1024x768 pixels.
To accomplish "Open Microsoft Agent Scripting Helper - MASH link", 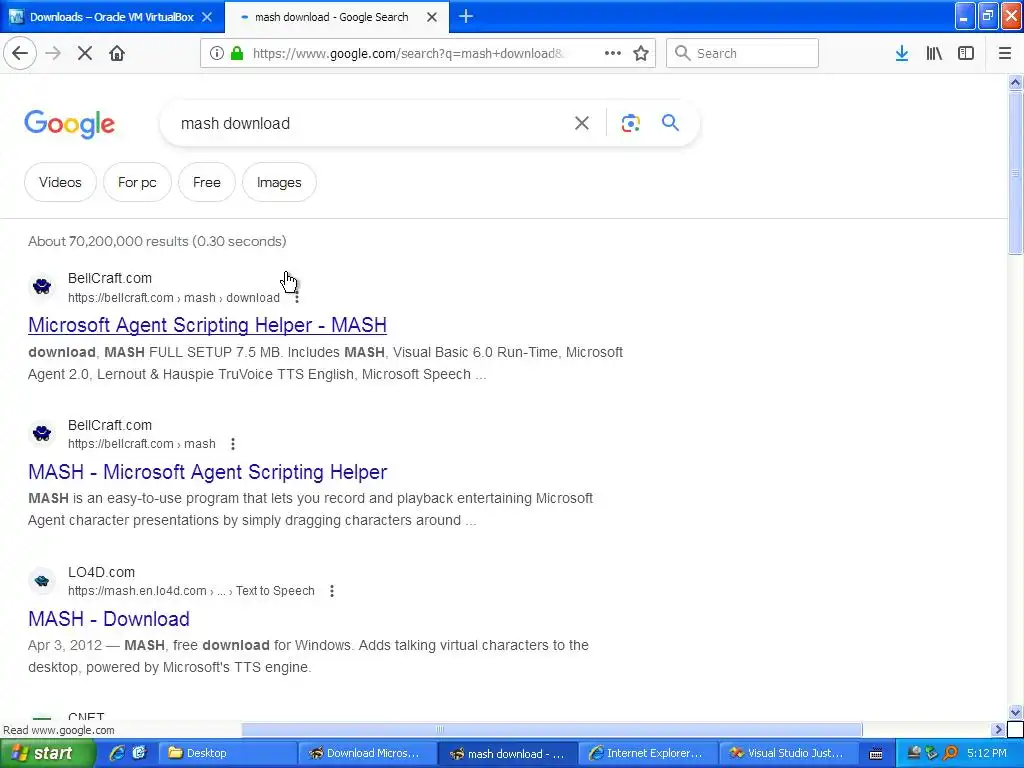I will pos(207,325).
